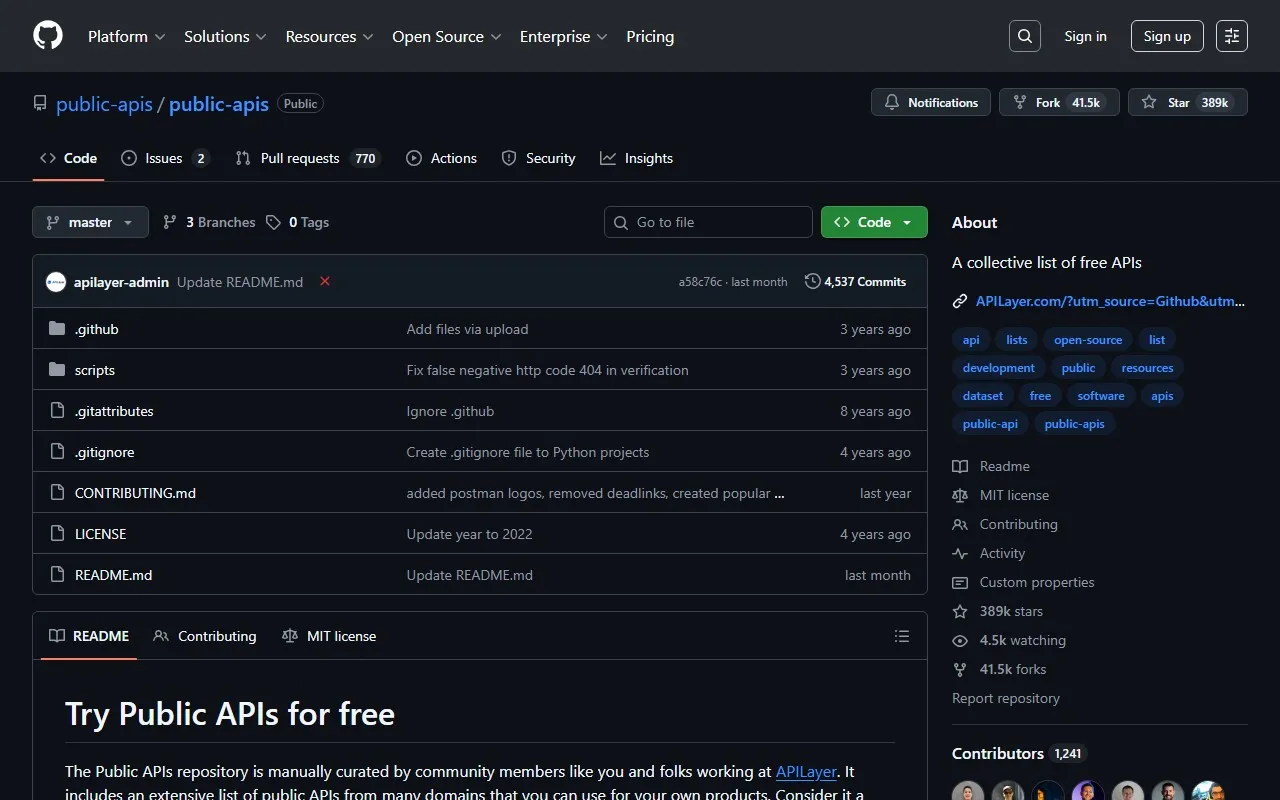The image size is (1280, 800).
Task: Click the Go to file search field
Action: (x=708, y=221)
